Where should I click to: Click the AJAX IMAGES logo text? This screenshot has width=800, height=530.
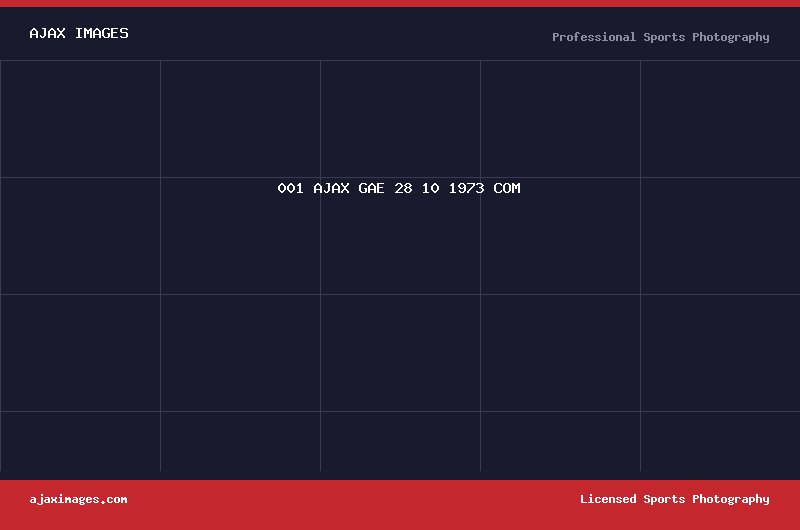79,34
